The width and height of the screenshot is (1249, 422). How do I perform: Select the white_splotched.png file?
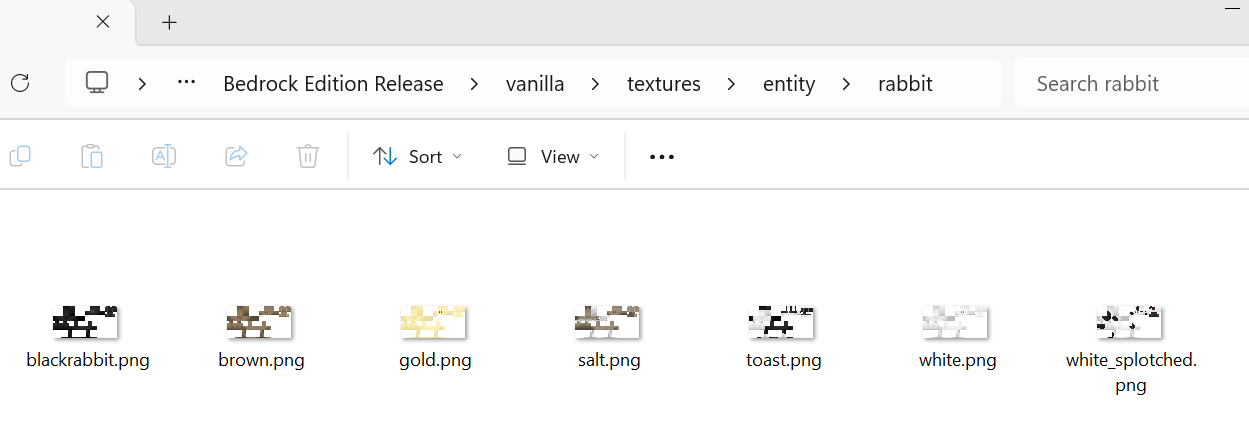pos(1130,322)
